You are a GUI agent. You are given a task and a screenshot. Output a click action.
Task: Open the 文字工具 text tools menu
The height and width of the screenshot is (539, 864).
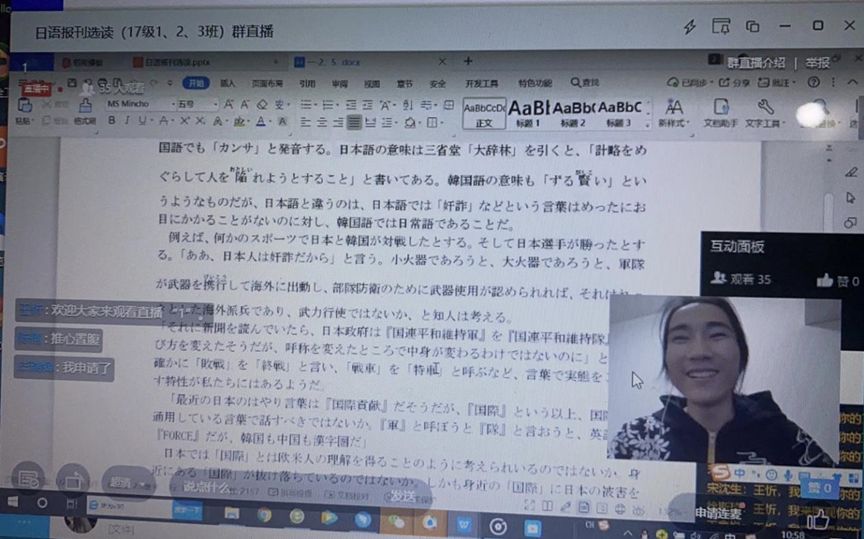pyautogui.click(x=765, y=112)
